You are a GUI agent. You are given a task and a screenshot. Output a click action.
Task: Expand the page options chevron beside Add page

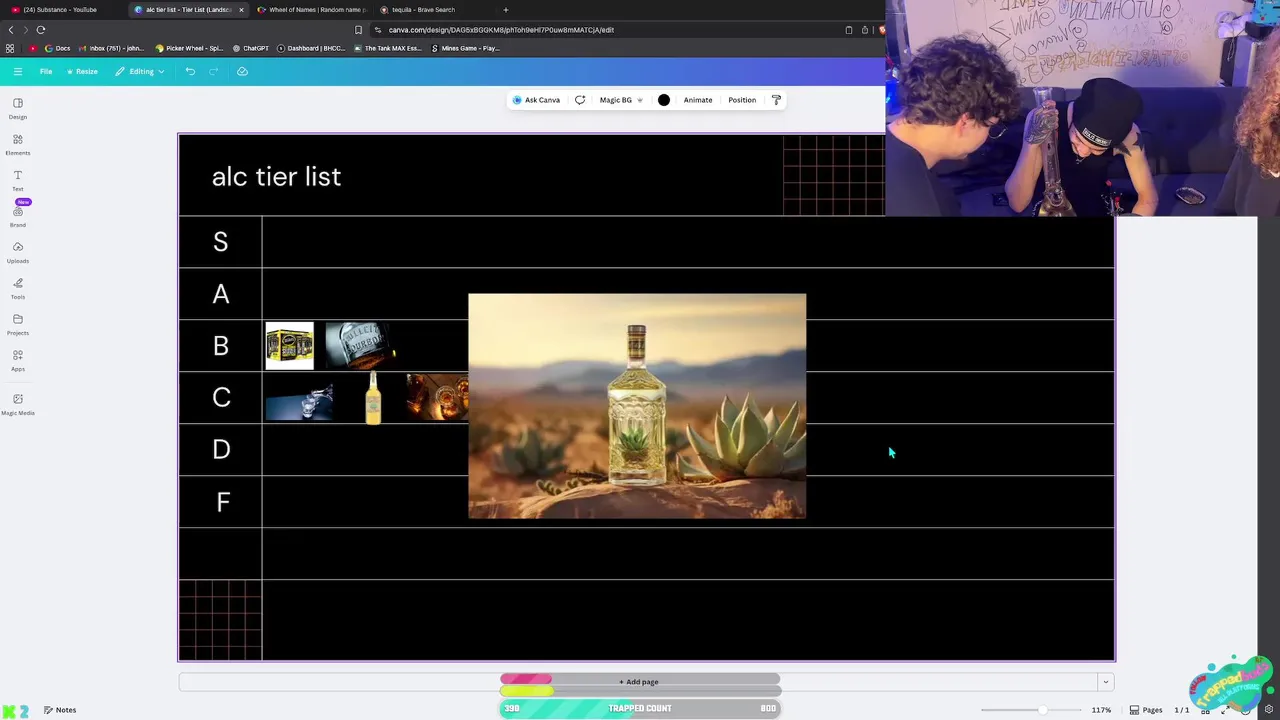tap(1105, 682)
